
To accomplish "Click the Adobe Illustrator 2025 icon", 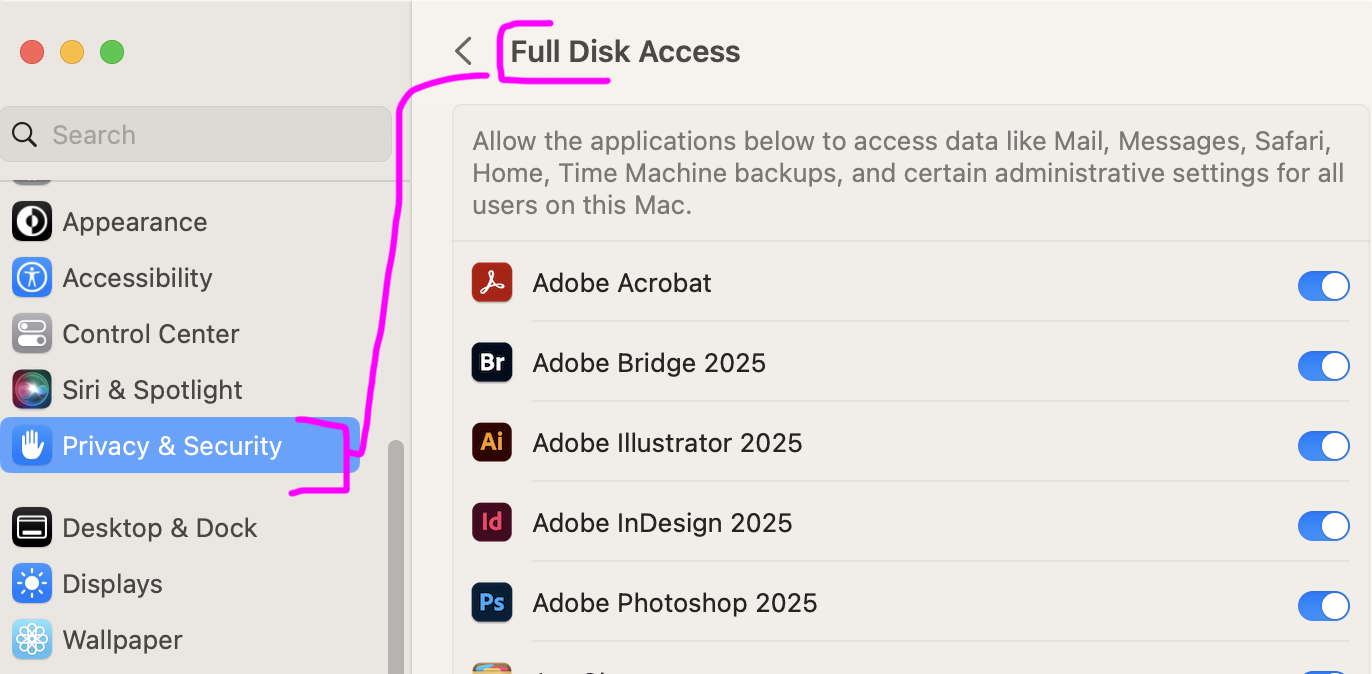I will point(492,443).
